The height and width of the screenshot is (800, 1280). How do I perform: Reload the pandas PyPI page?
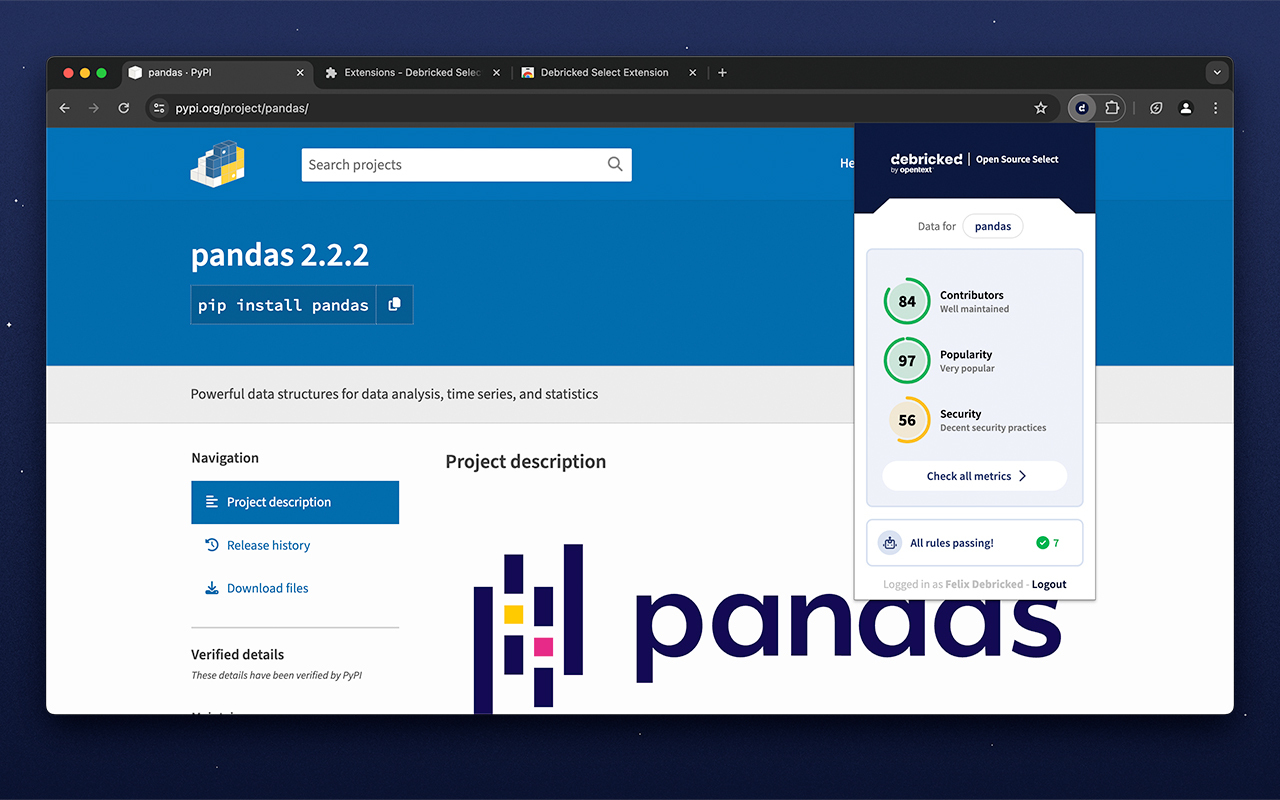[x=124, y=108]
